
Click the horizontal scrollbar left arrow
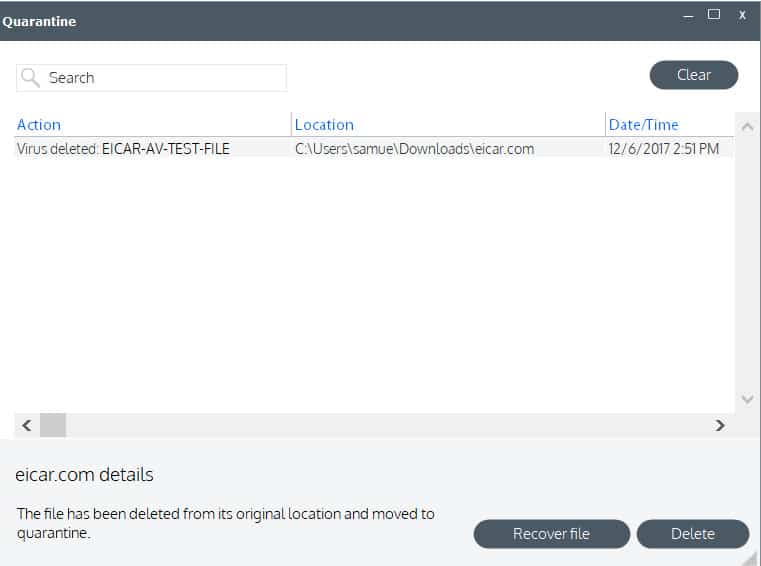pyautogui.click(x=27, y=426)
